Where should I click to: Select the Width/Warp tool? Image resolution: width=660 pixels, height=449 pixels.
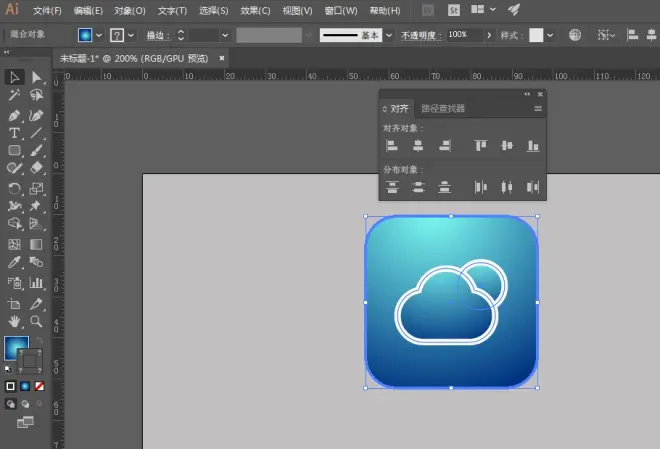point(14,206)
